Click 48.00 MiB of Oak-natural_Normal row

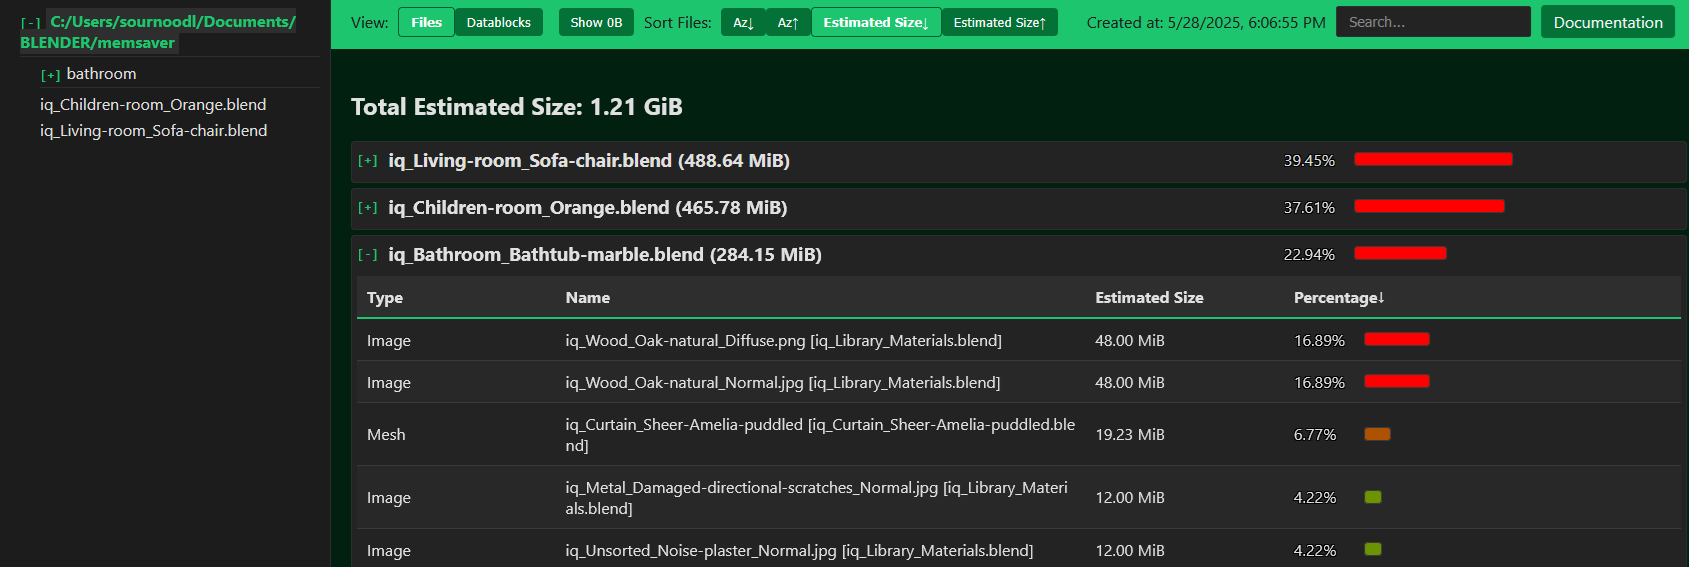(1130, 383)
